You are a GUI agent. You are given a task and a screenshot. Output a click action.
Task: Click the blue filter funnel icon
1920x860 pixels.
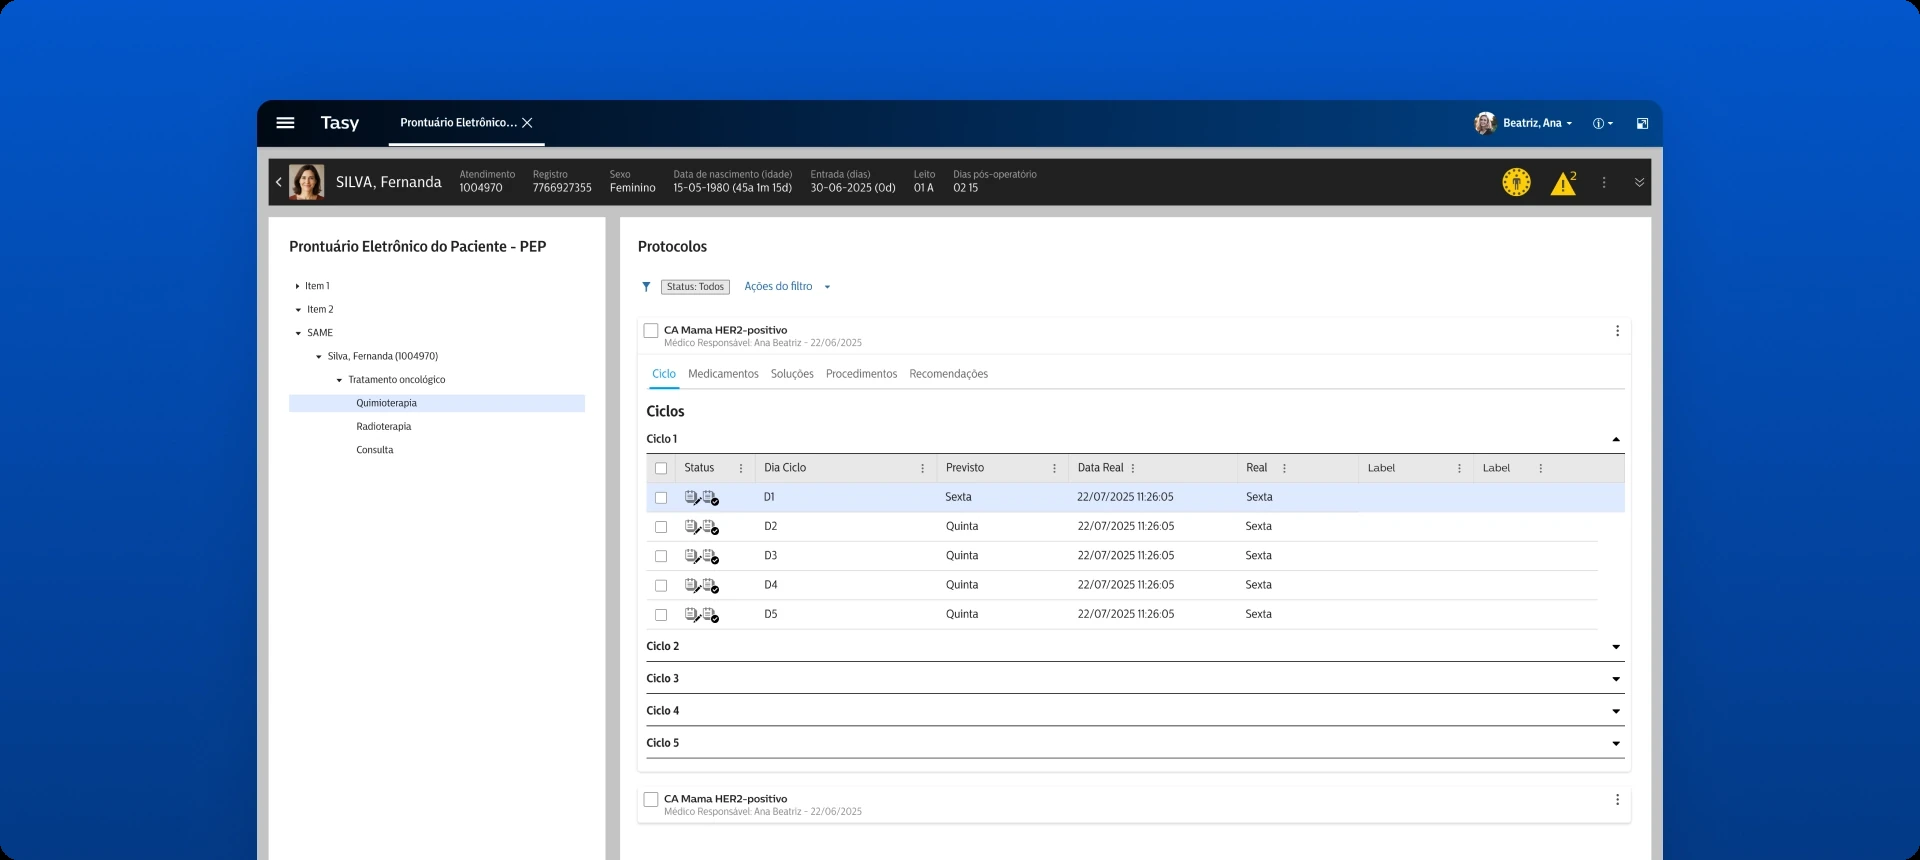[x=646, y=287]
